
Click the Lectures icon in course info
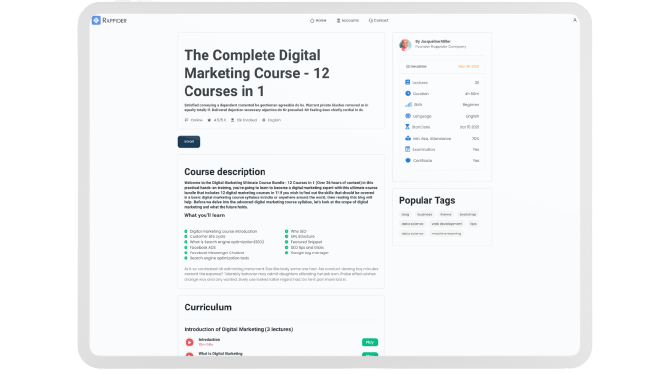tap(407, 82)
